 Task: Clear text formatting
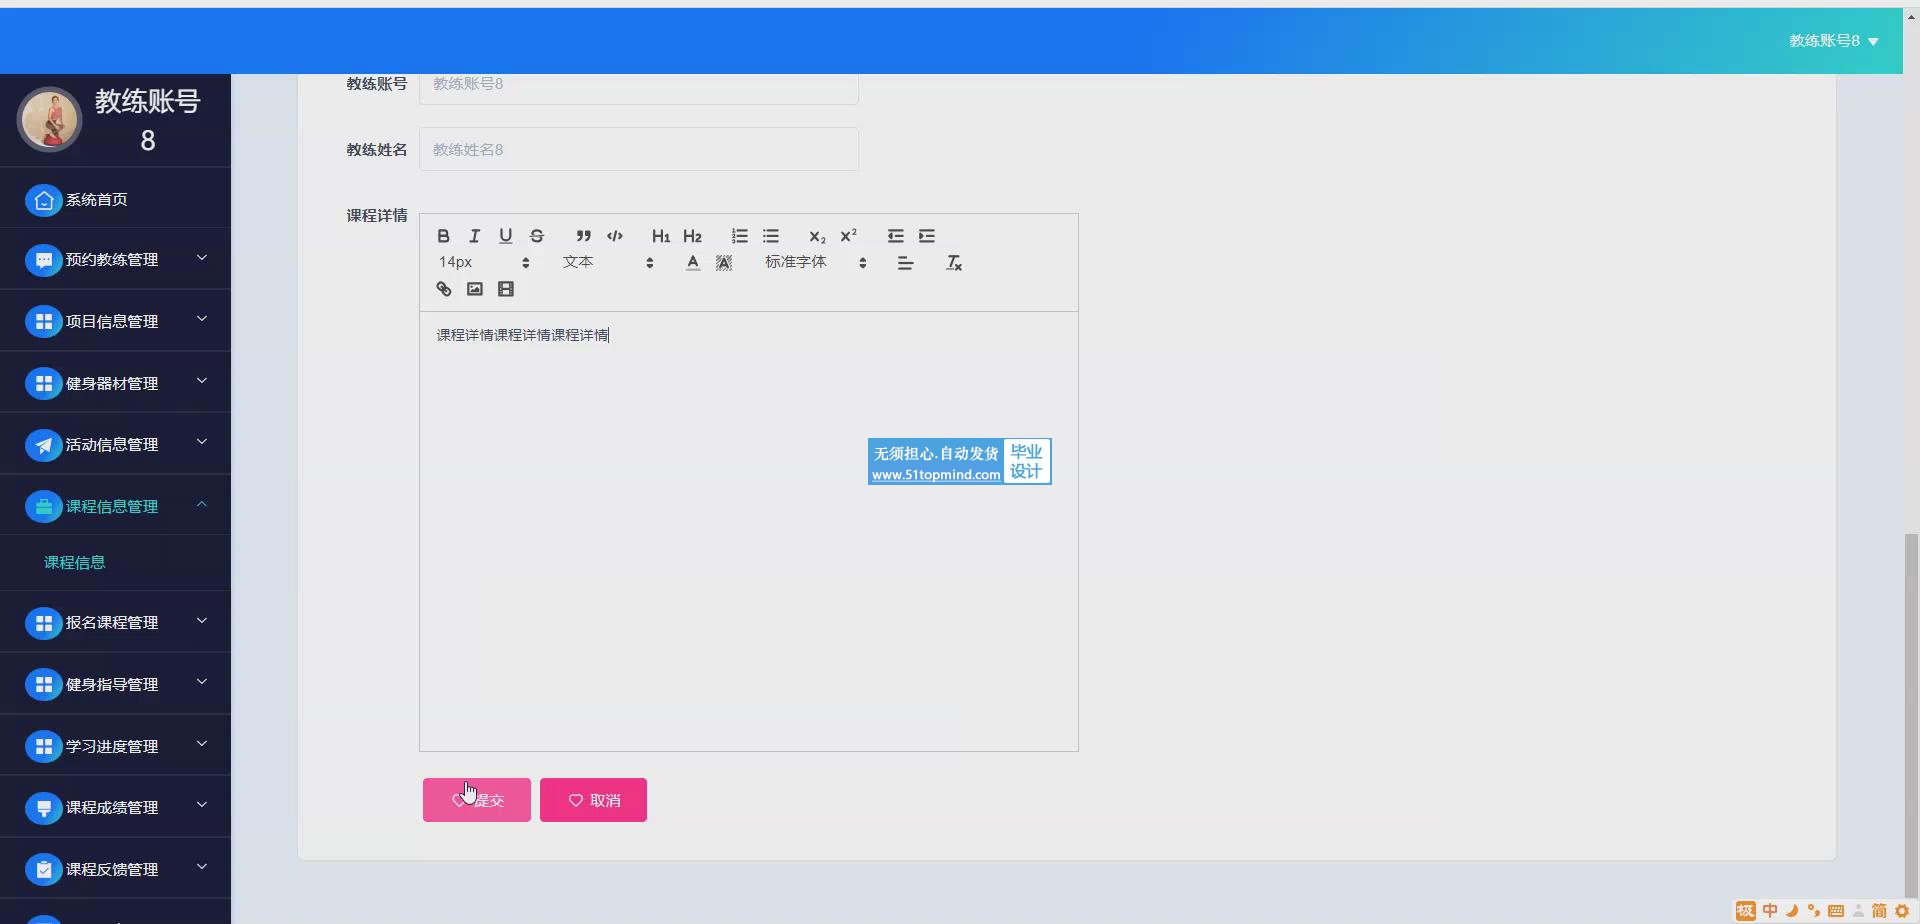pos(953,263)
